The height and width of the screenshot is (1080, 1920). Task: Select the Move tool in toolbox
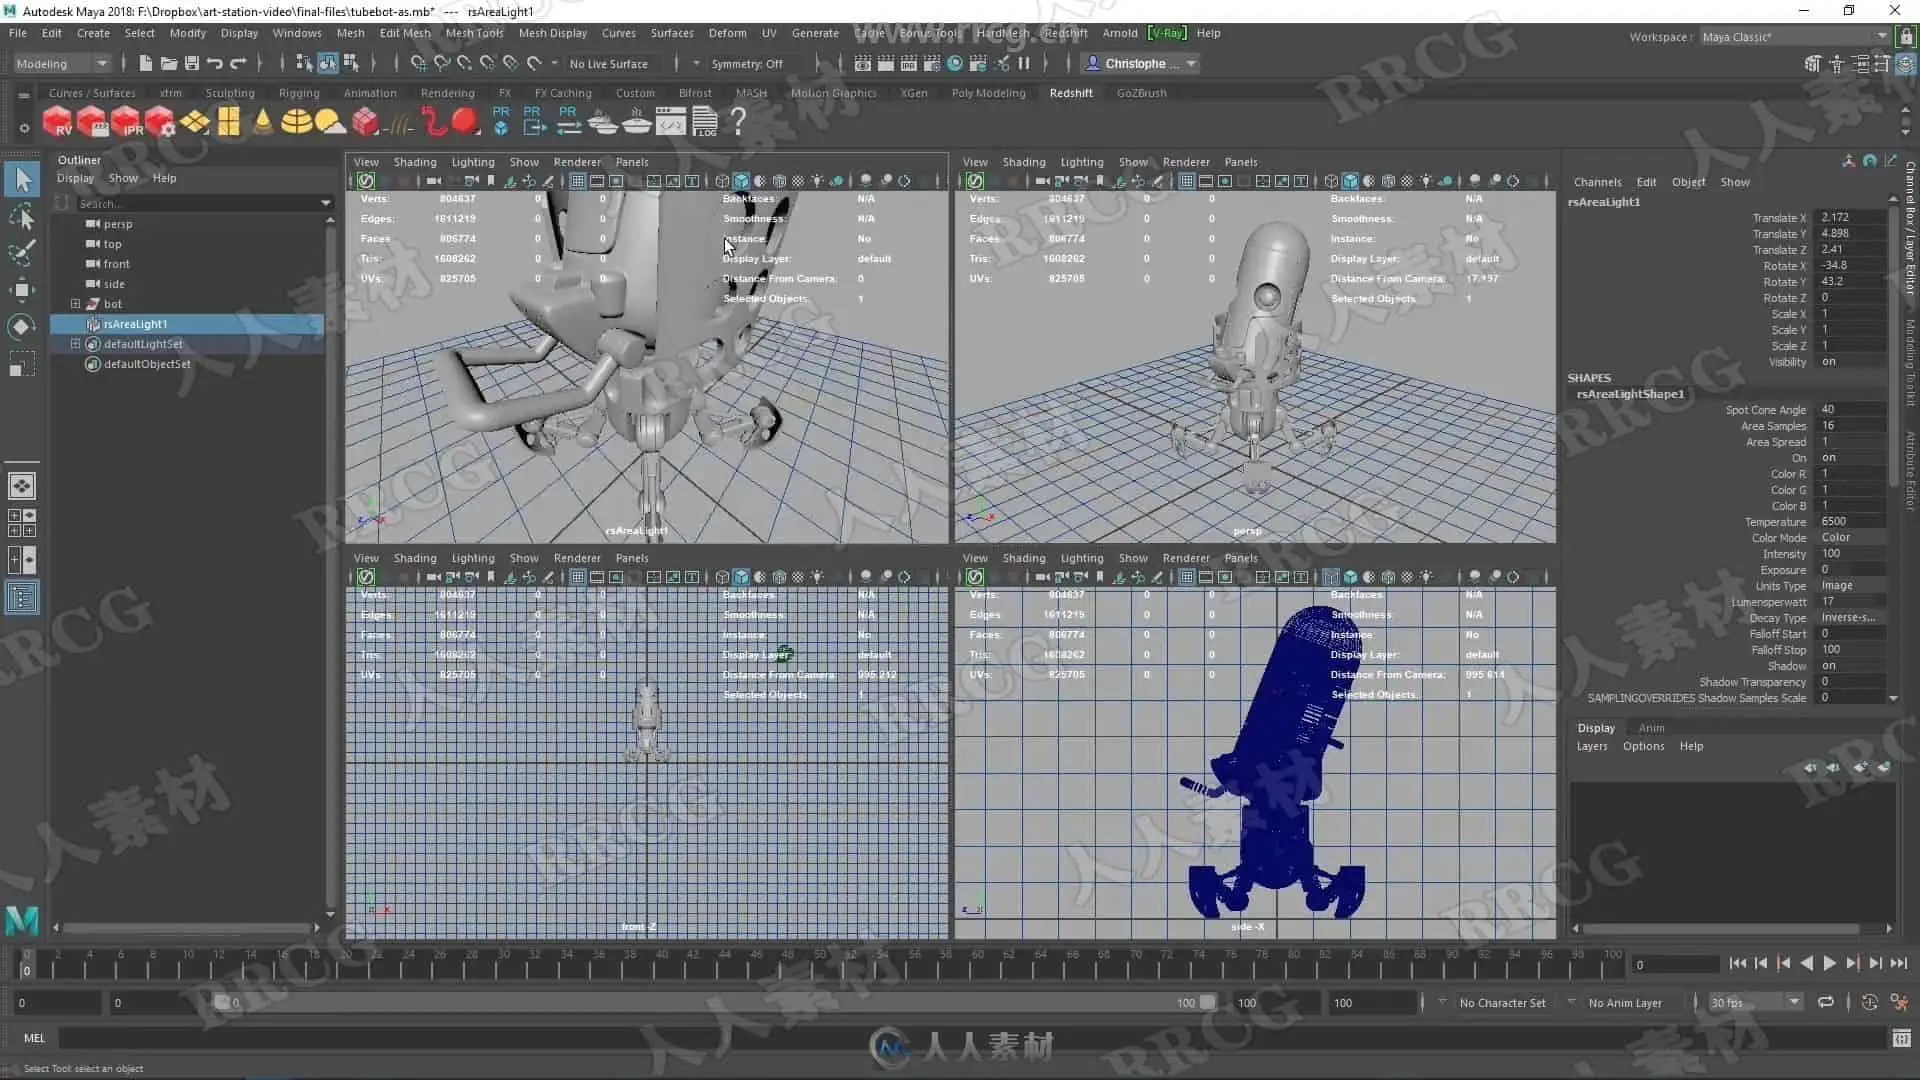point(22,290)
